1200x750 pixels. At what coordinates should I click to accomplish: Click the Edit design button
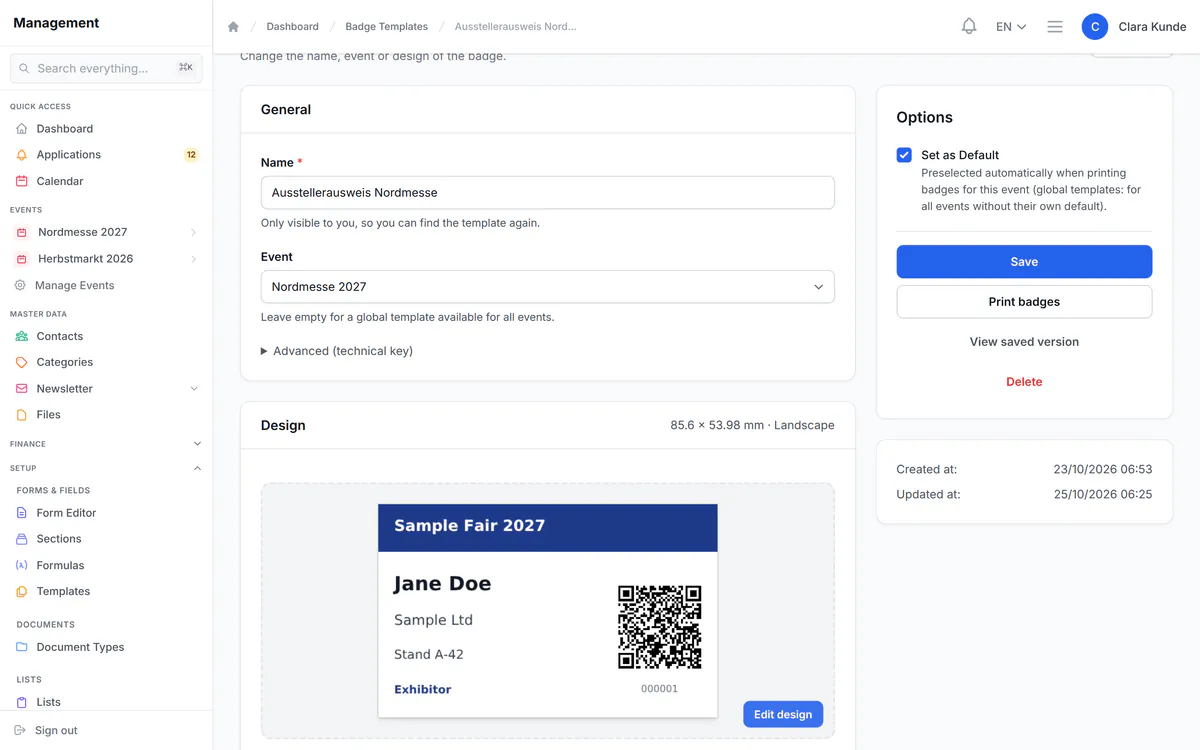[x=783, y=714]
